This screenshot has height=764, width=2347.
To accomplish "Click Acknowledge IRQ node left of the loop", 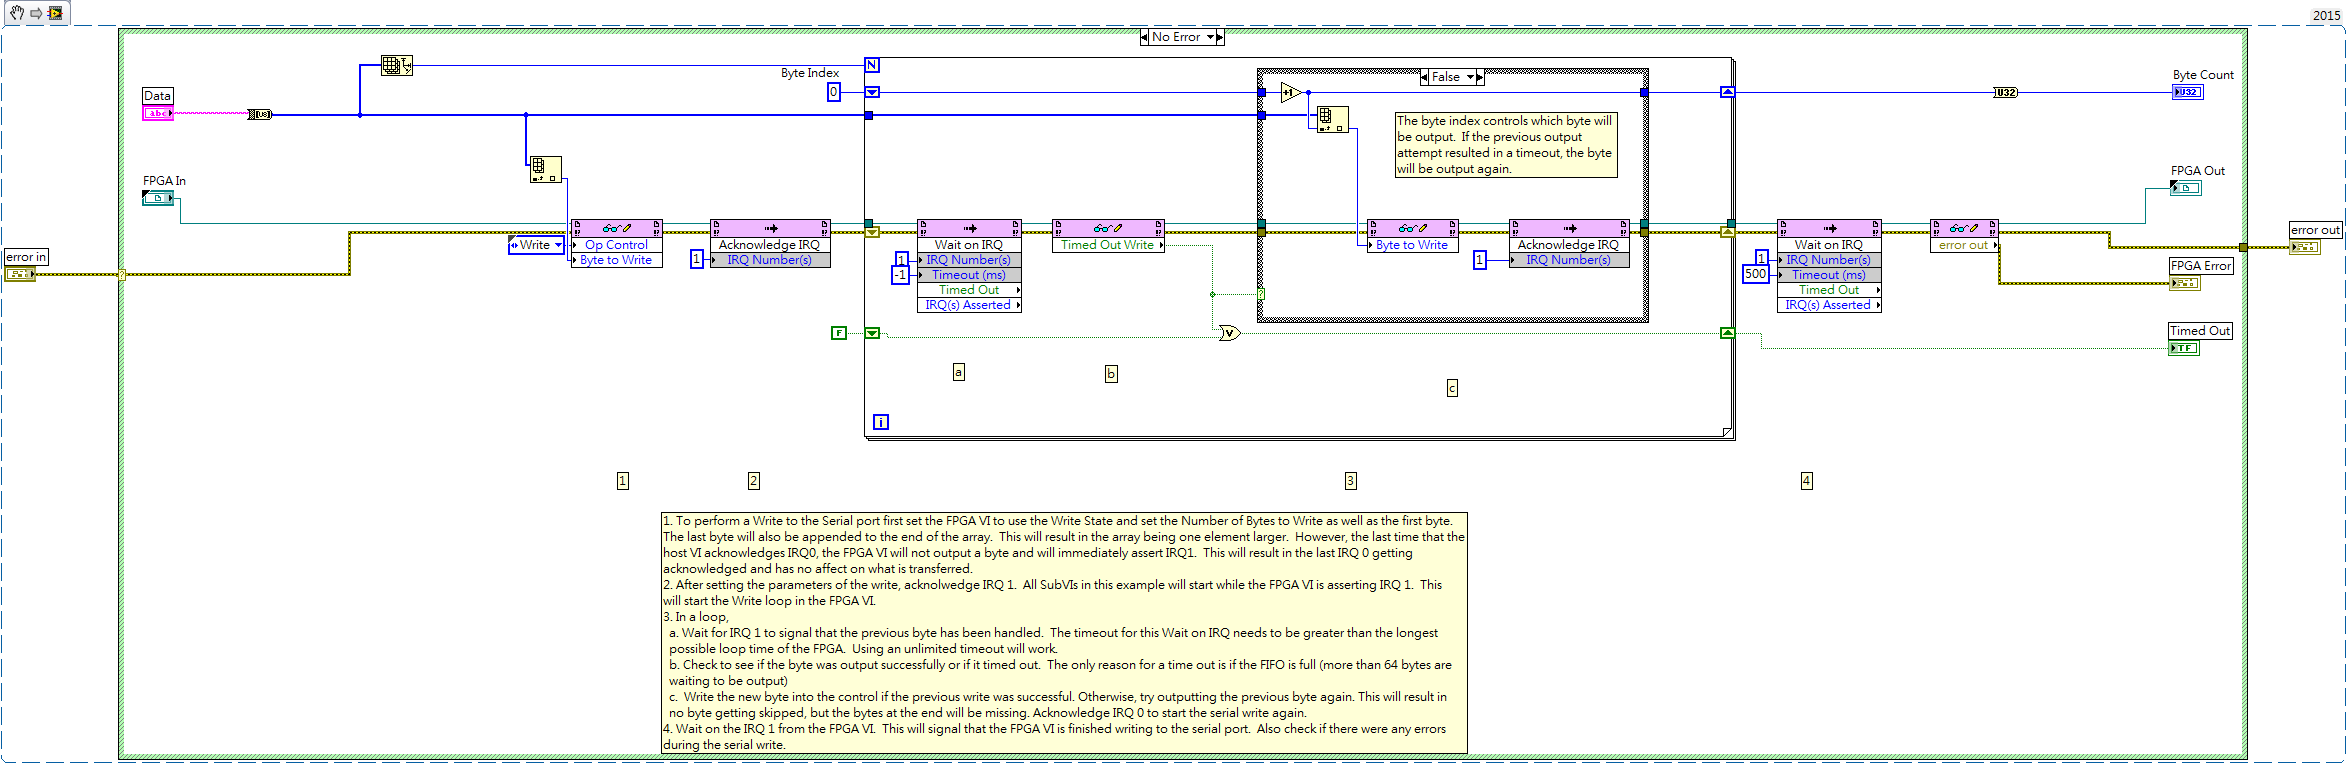I will click(x=769, y=245).
